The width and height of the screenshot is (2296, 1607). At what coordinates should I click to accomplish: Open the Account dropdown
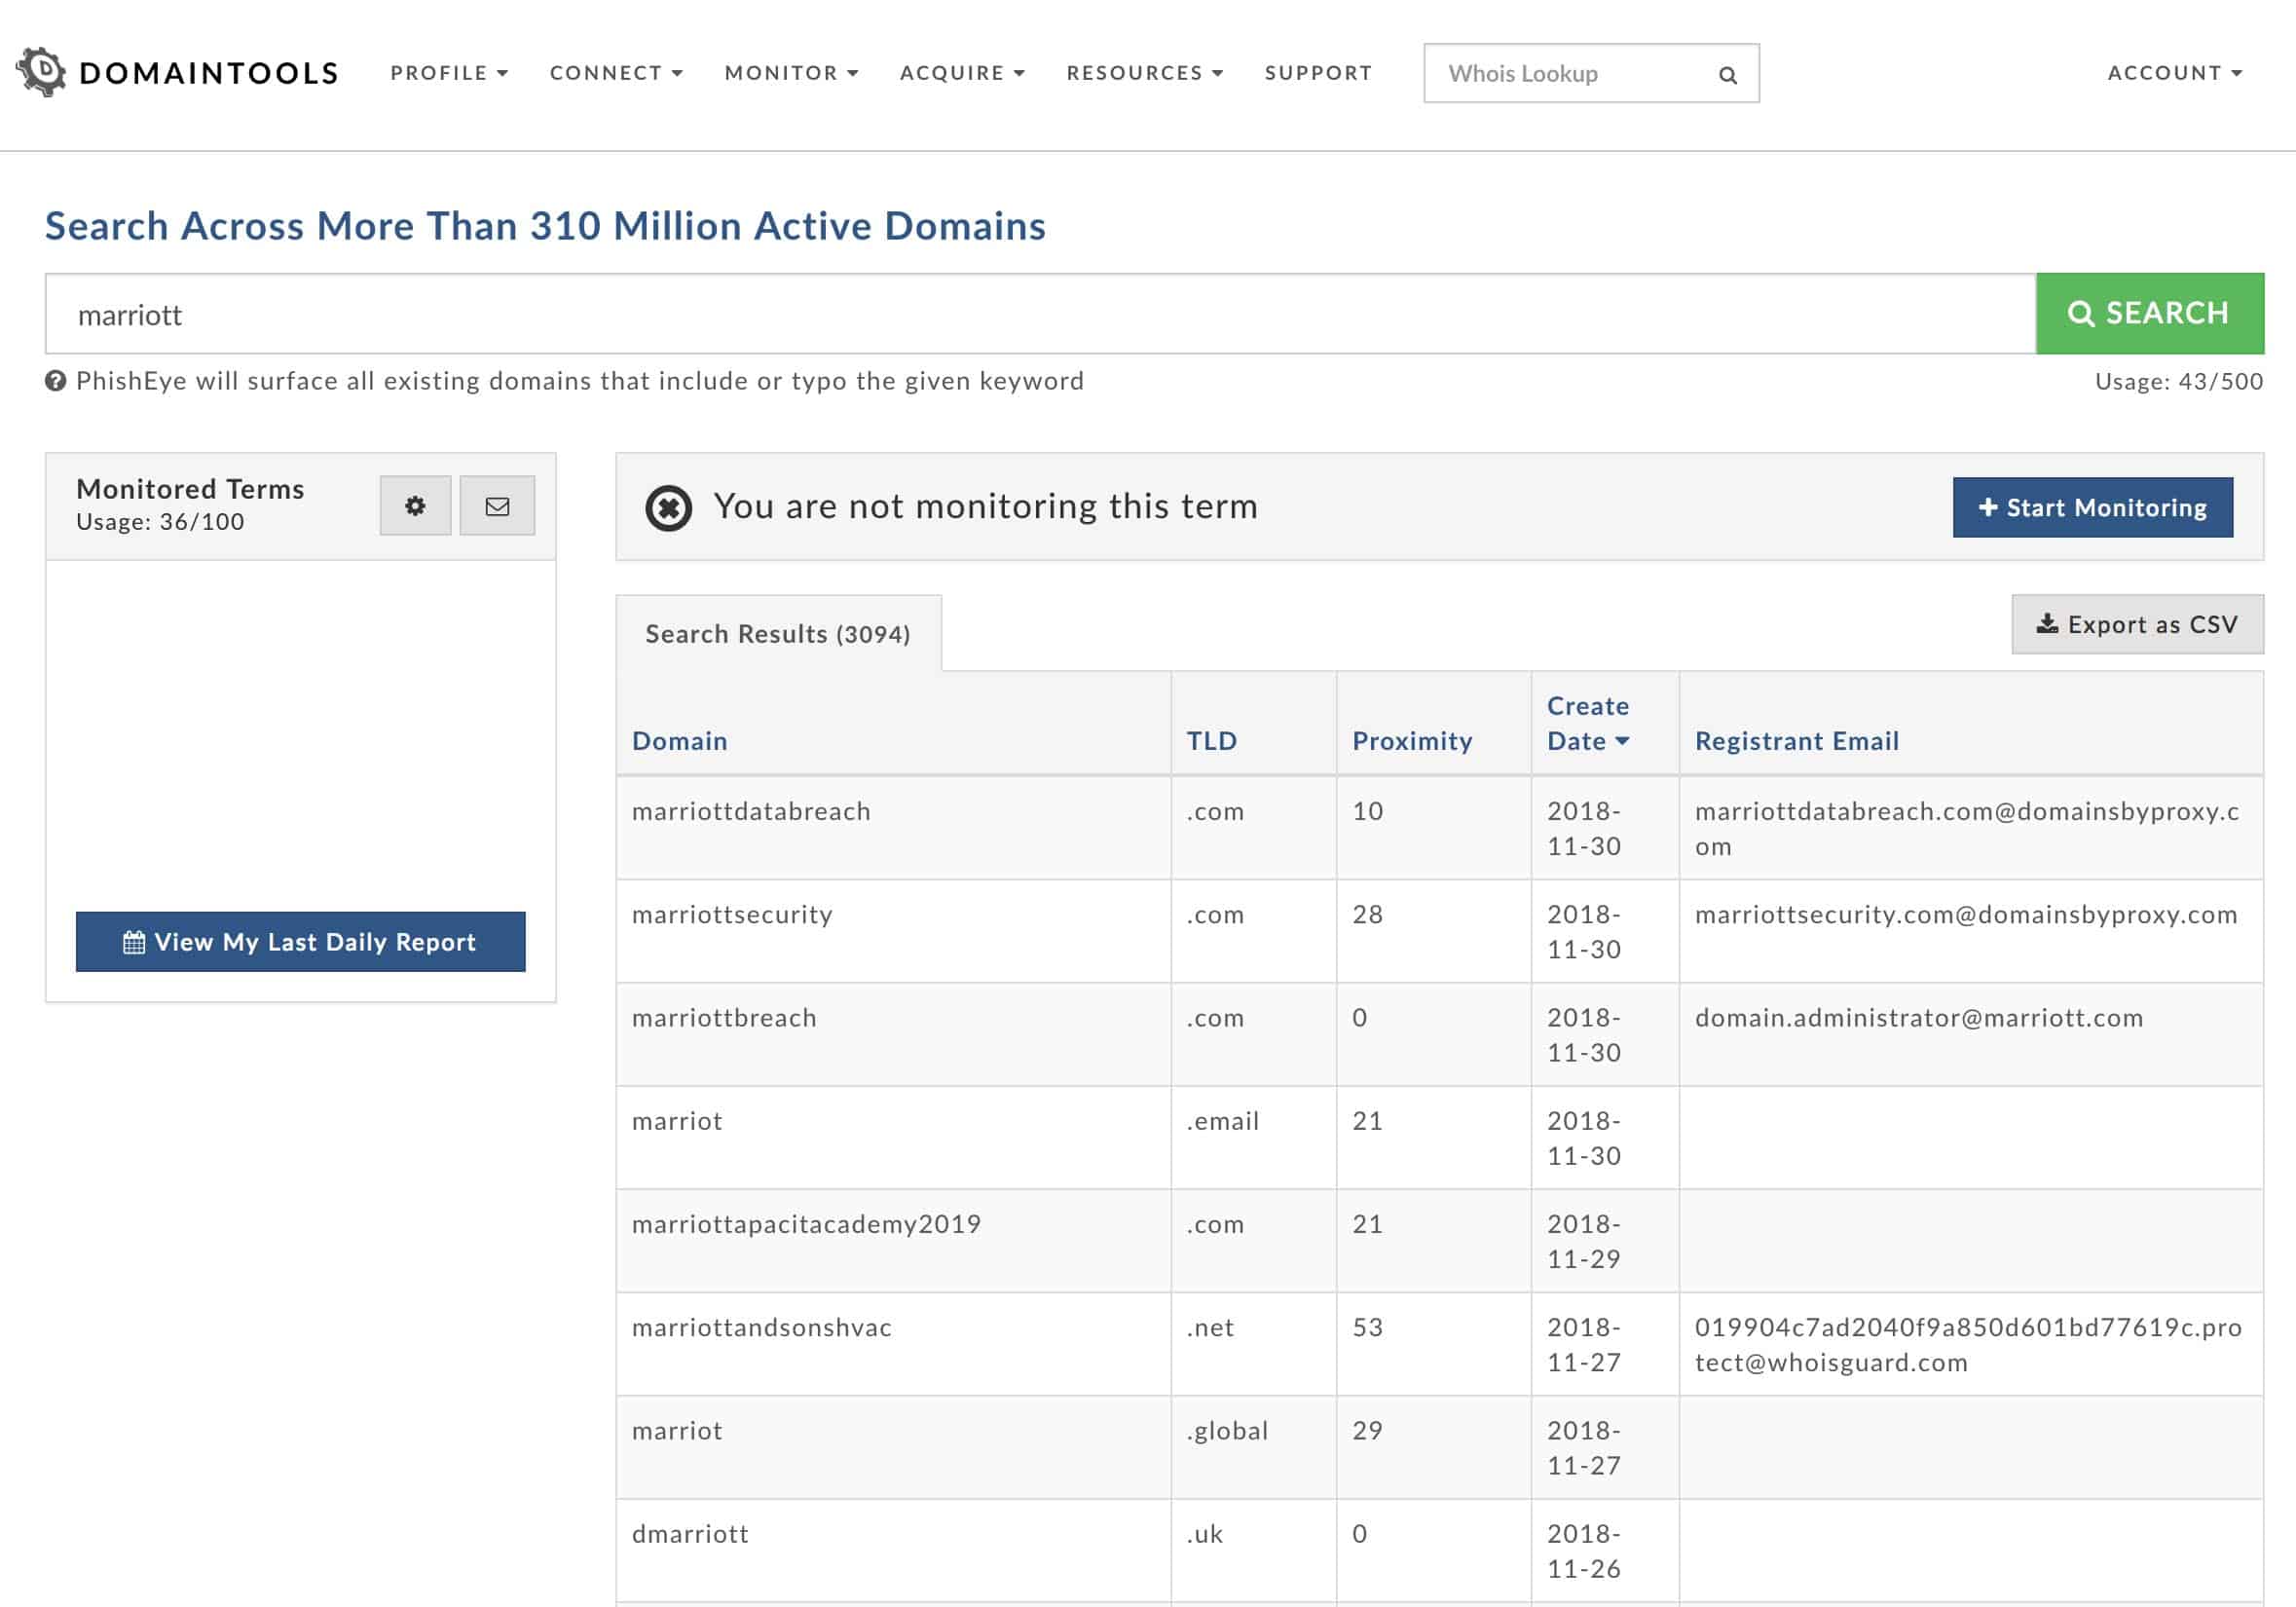point(2174,73)
